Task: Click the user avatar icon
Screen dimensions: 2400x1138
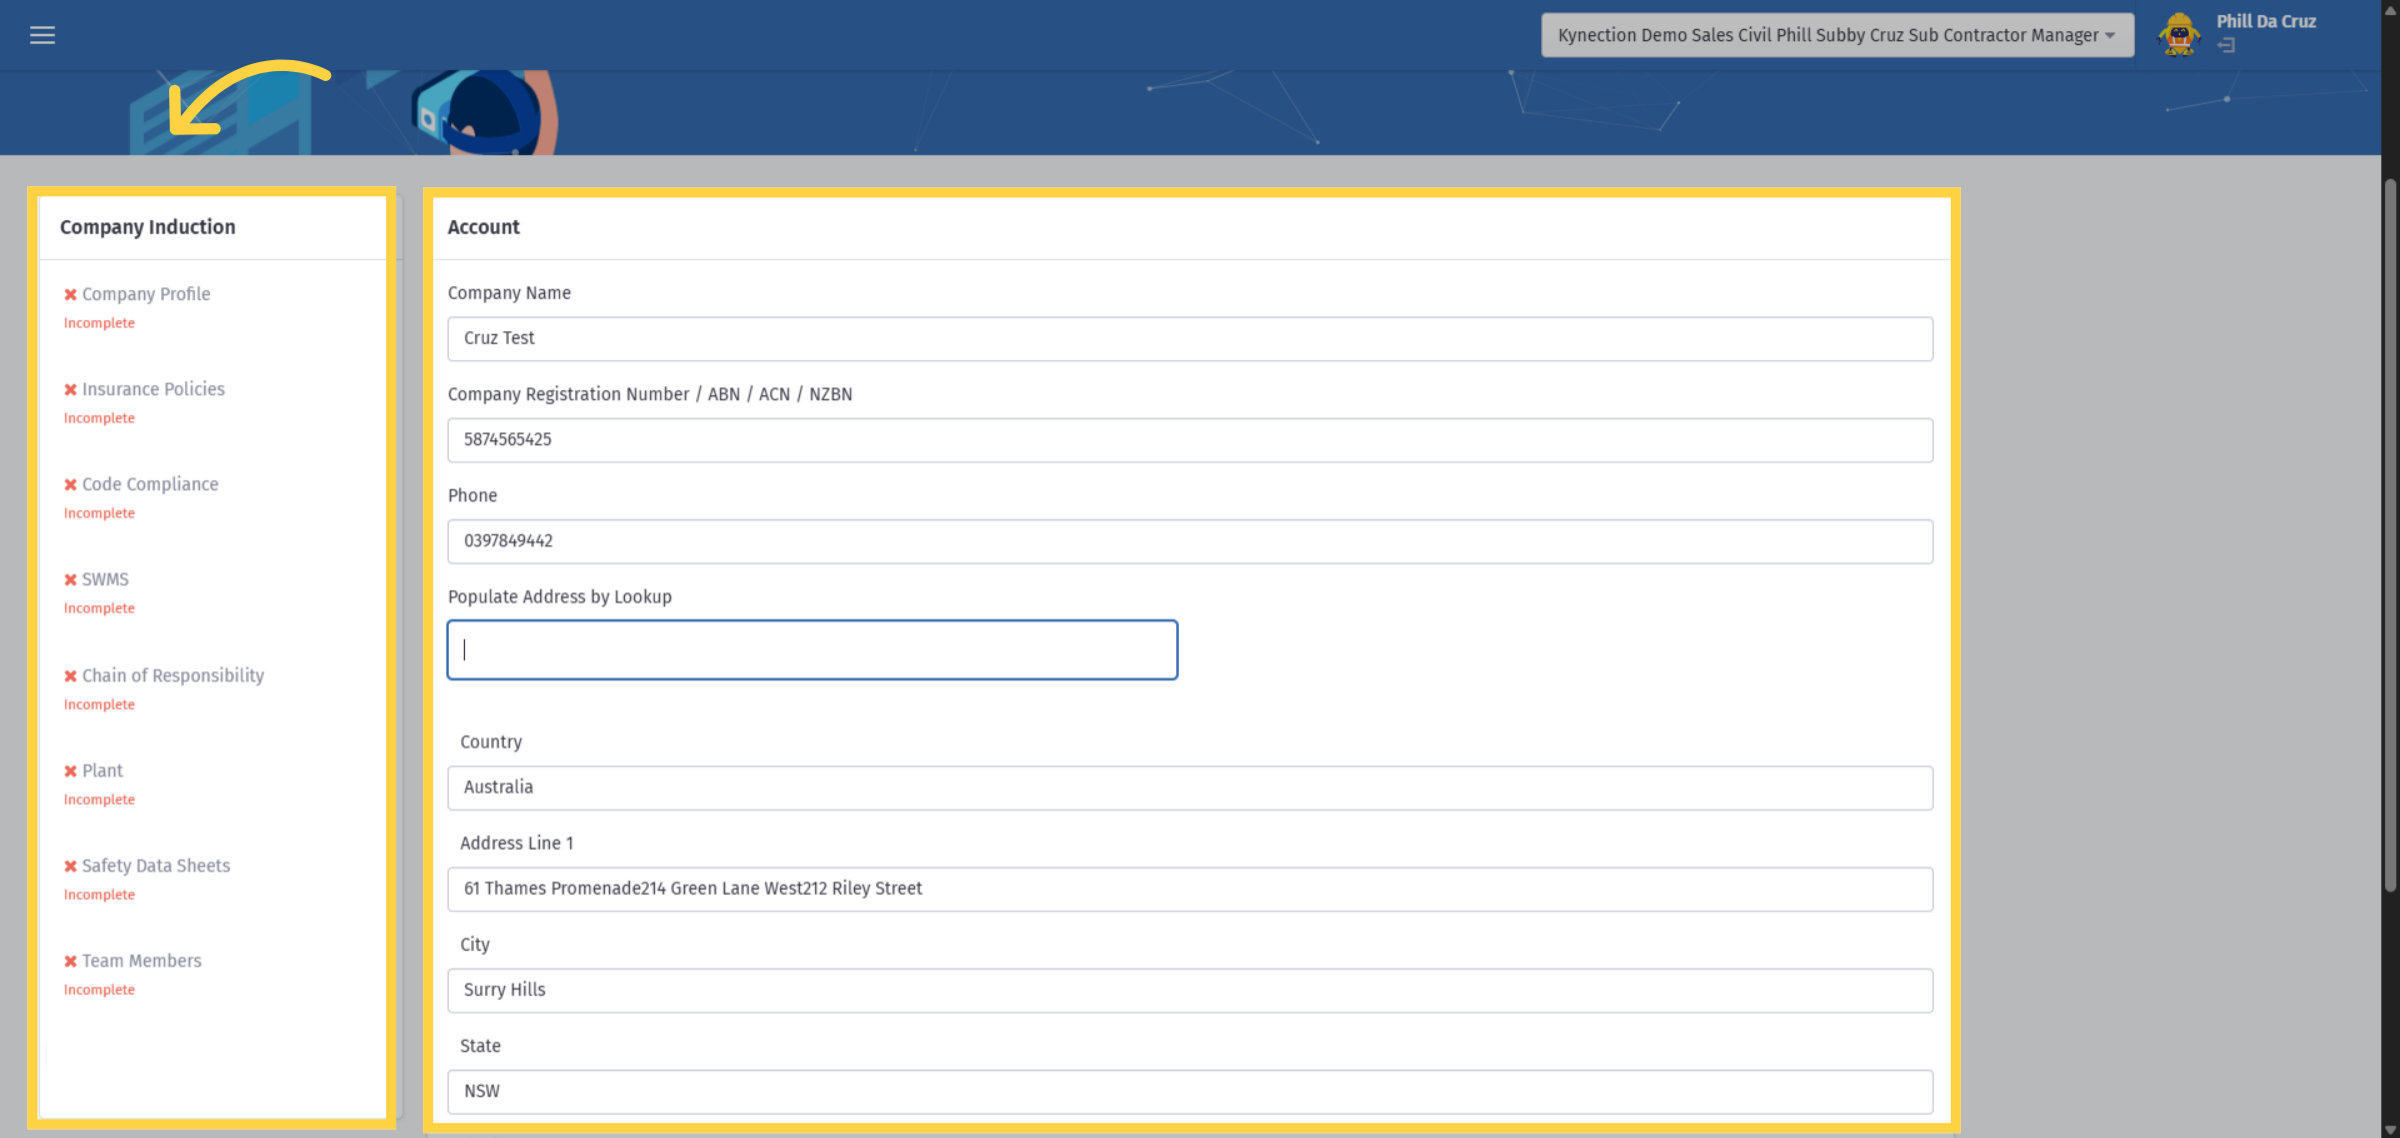Action: pos(2179,35)
